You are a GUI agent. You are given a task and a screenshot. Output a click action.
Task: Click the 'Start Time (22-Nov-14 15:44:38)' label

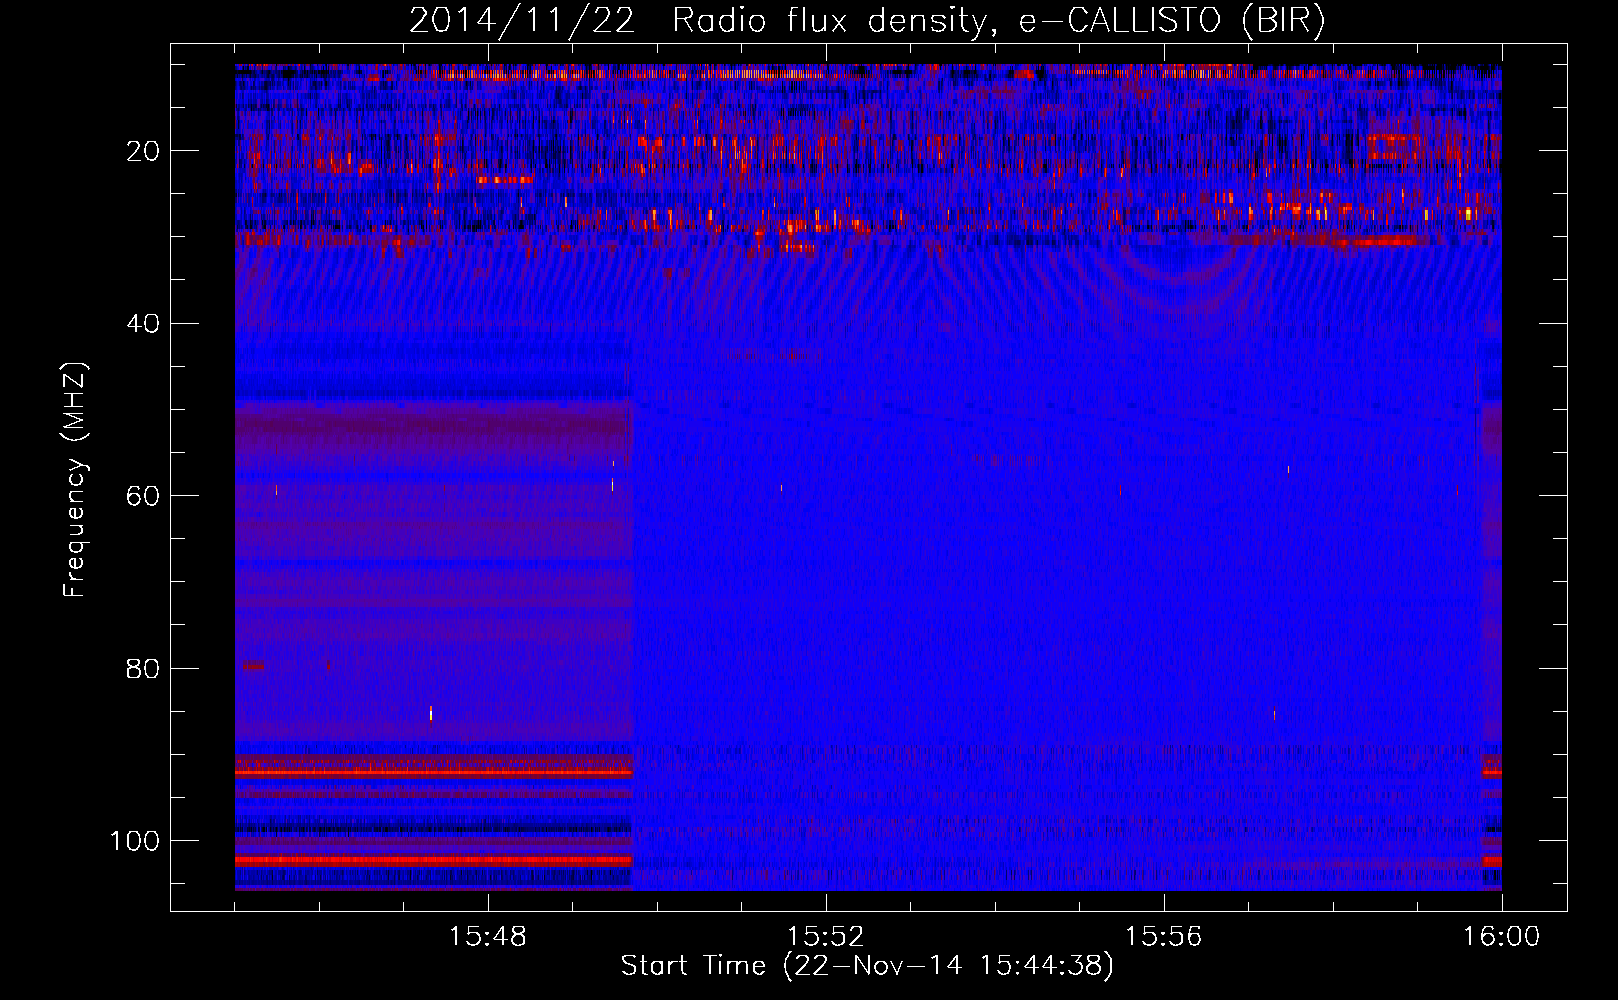coord(867,966)
